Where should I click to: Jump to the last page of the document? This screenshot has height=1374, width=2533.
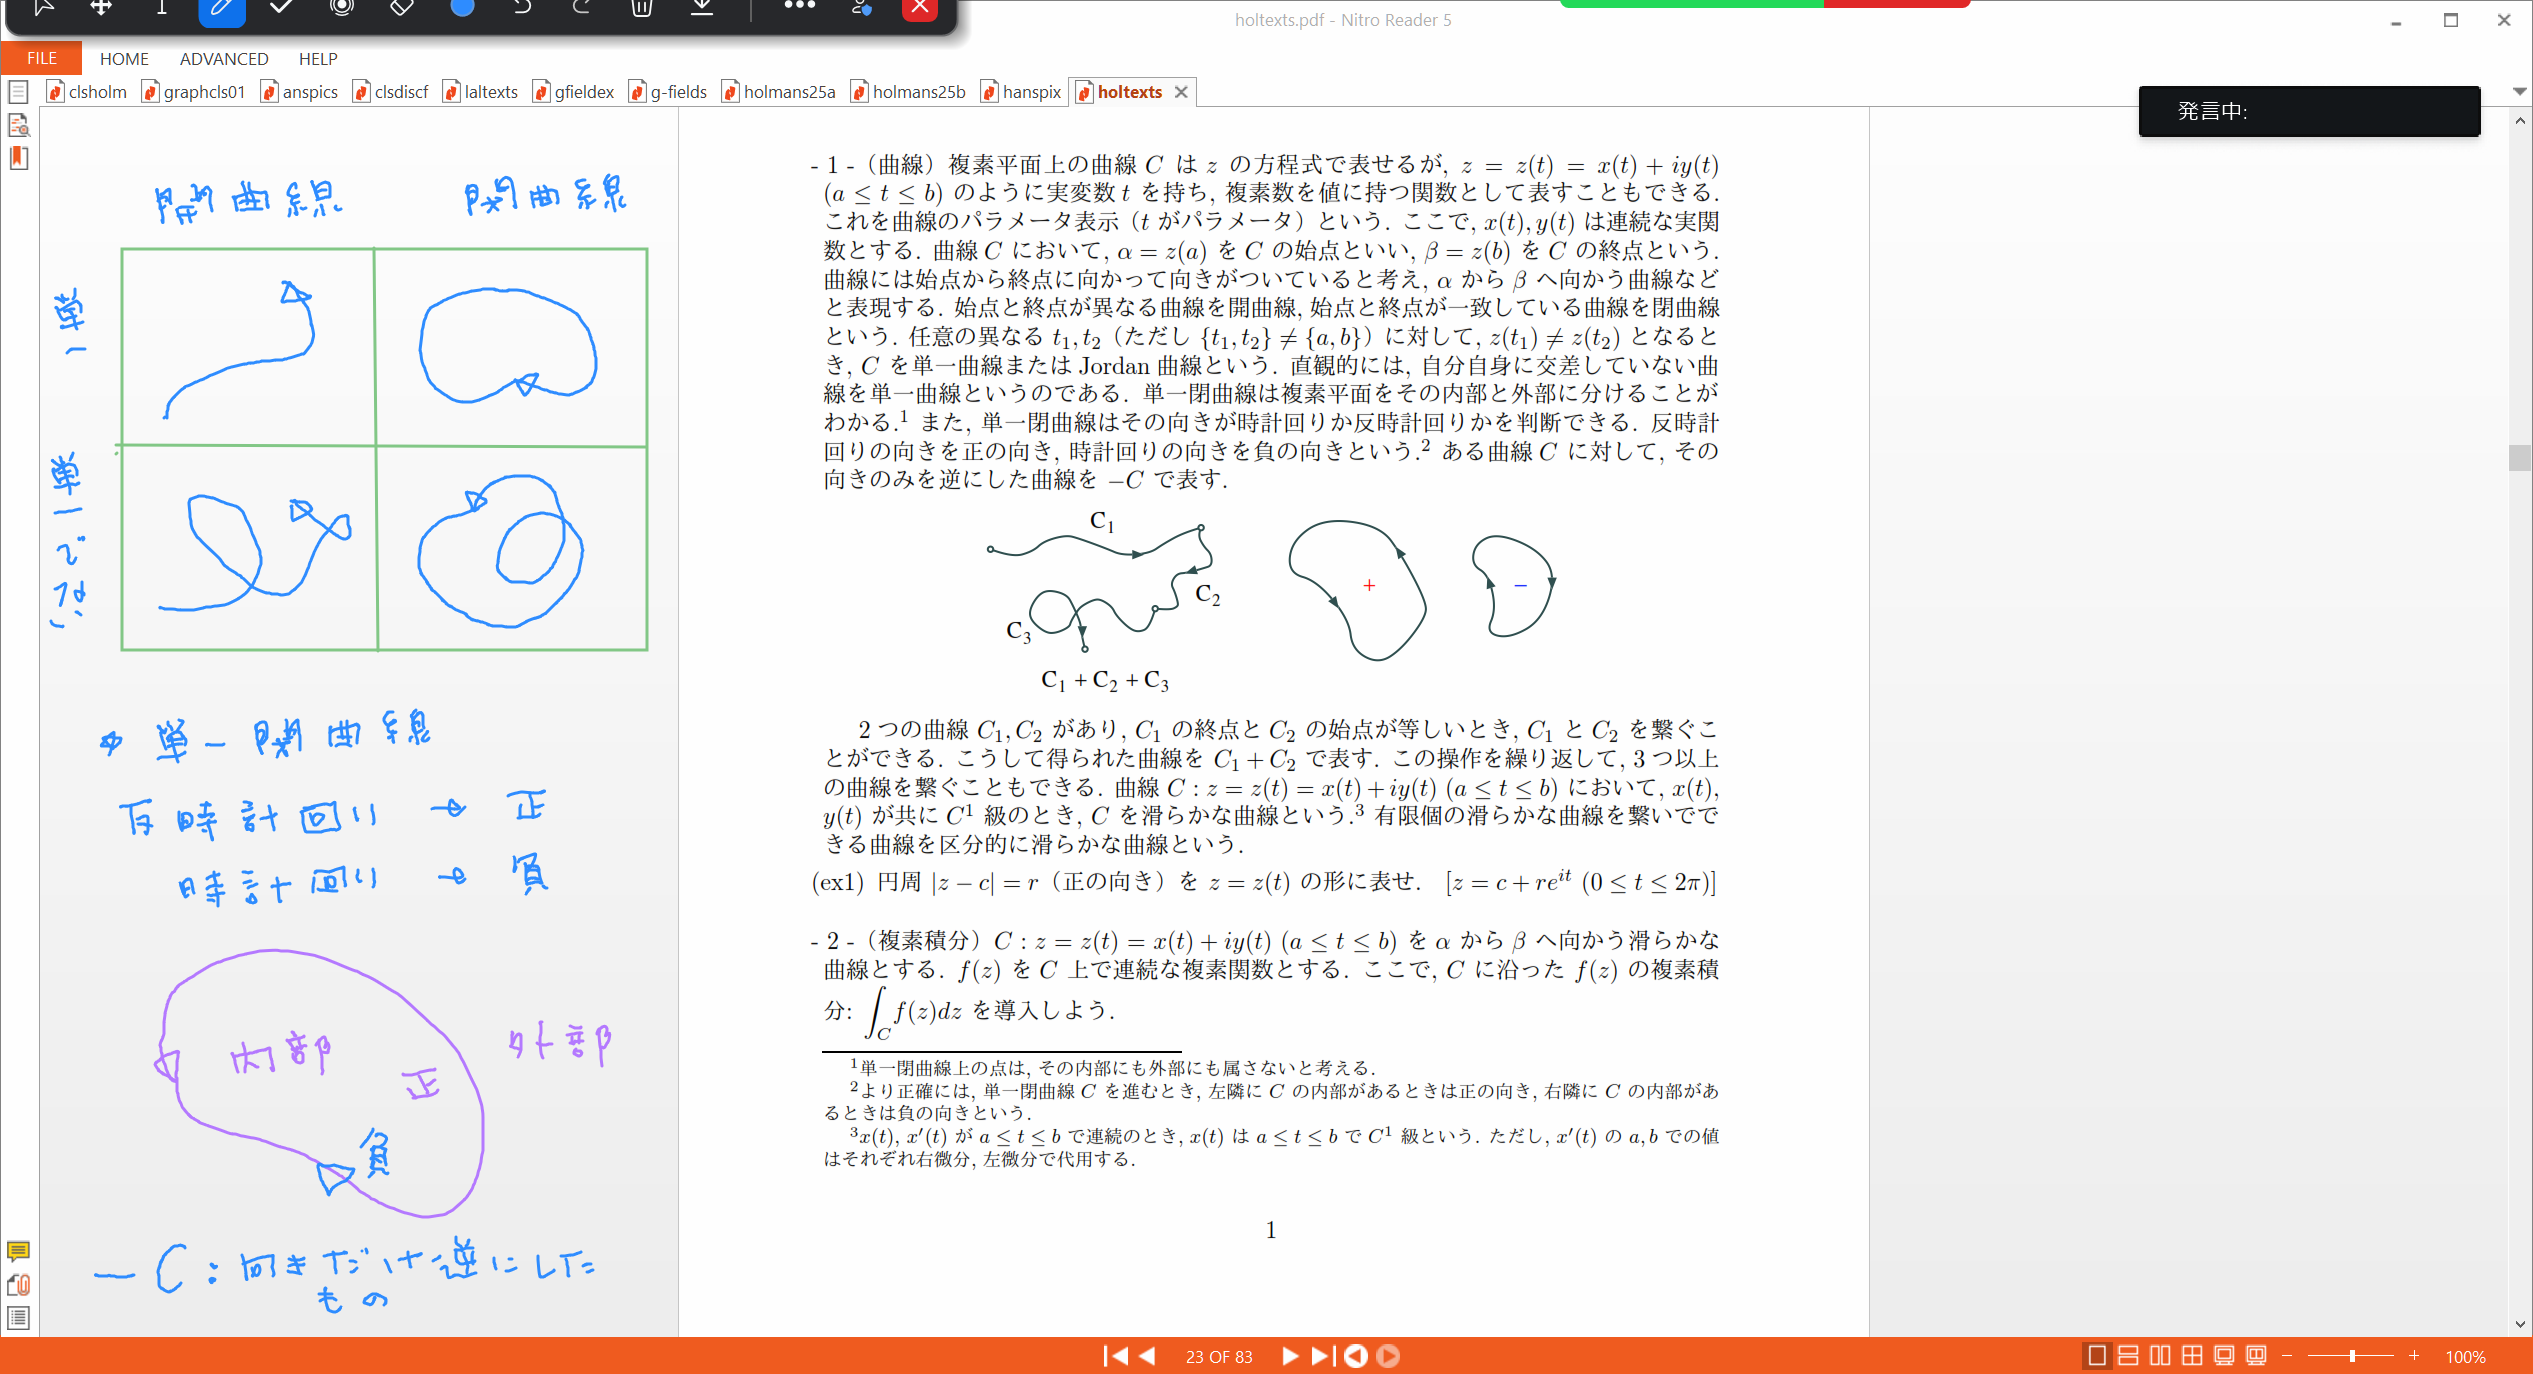[1321, 1356]
